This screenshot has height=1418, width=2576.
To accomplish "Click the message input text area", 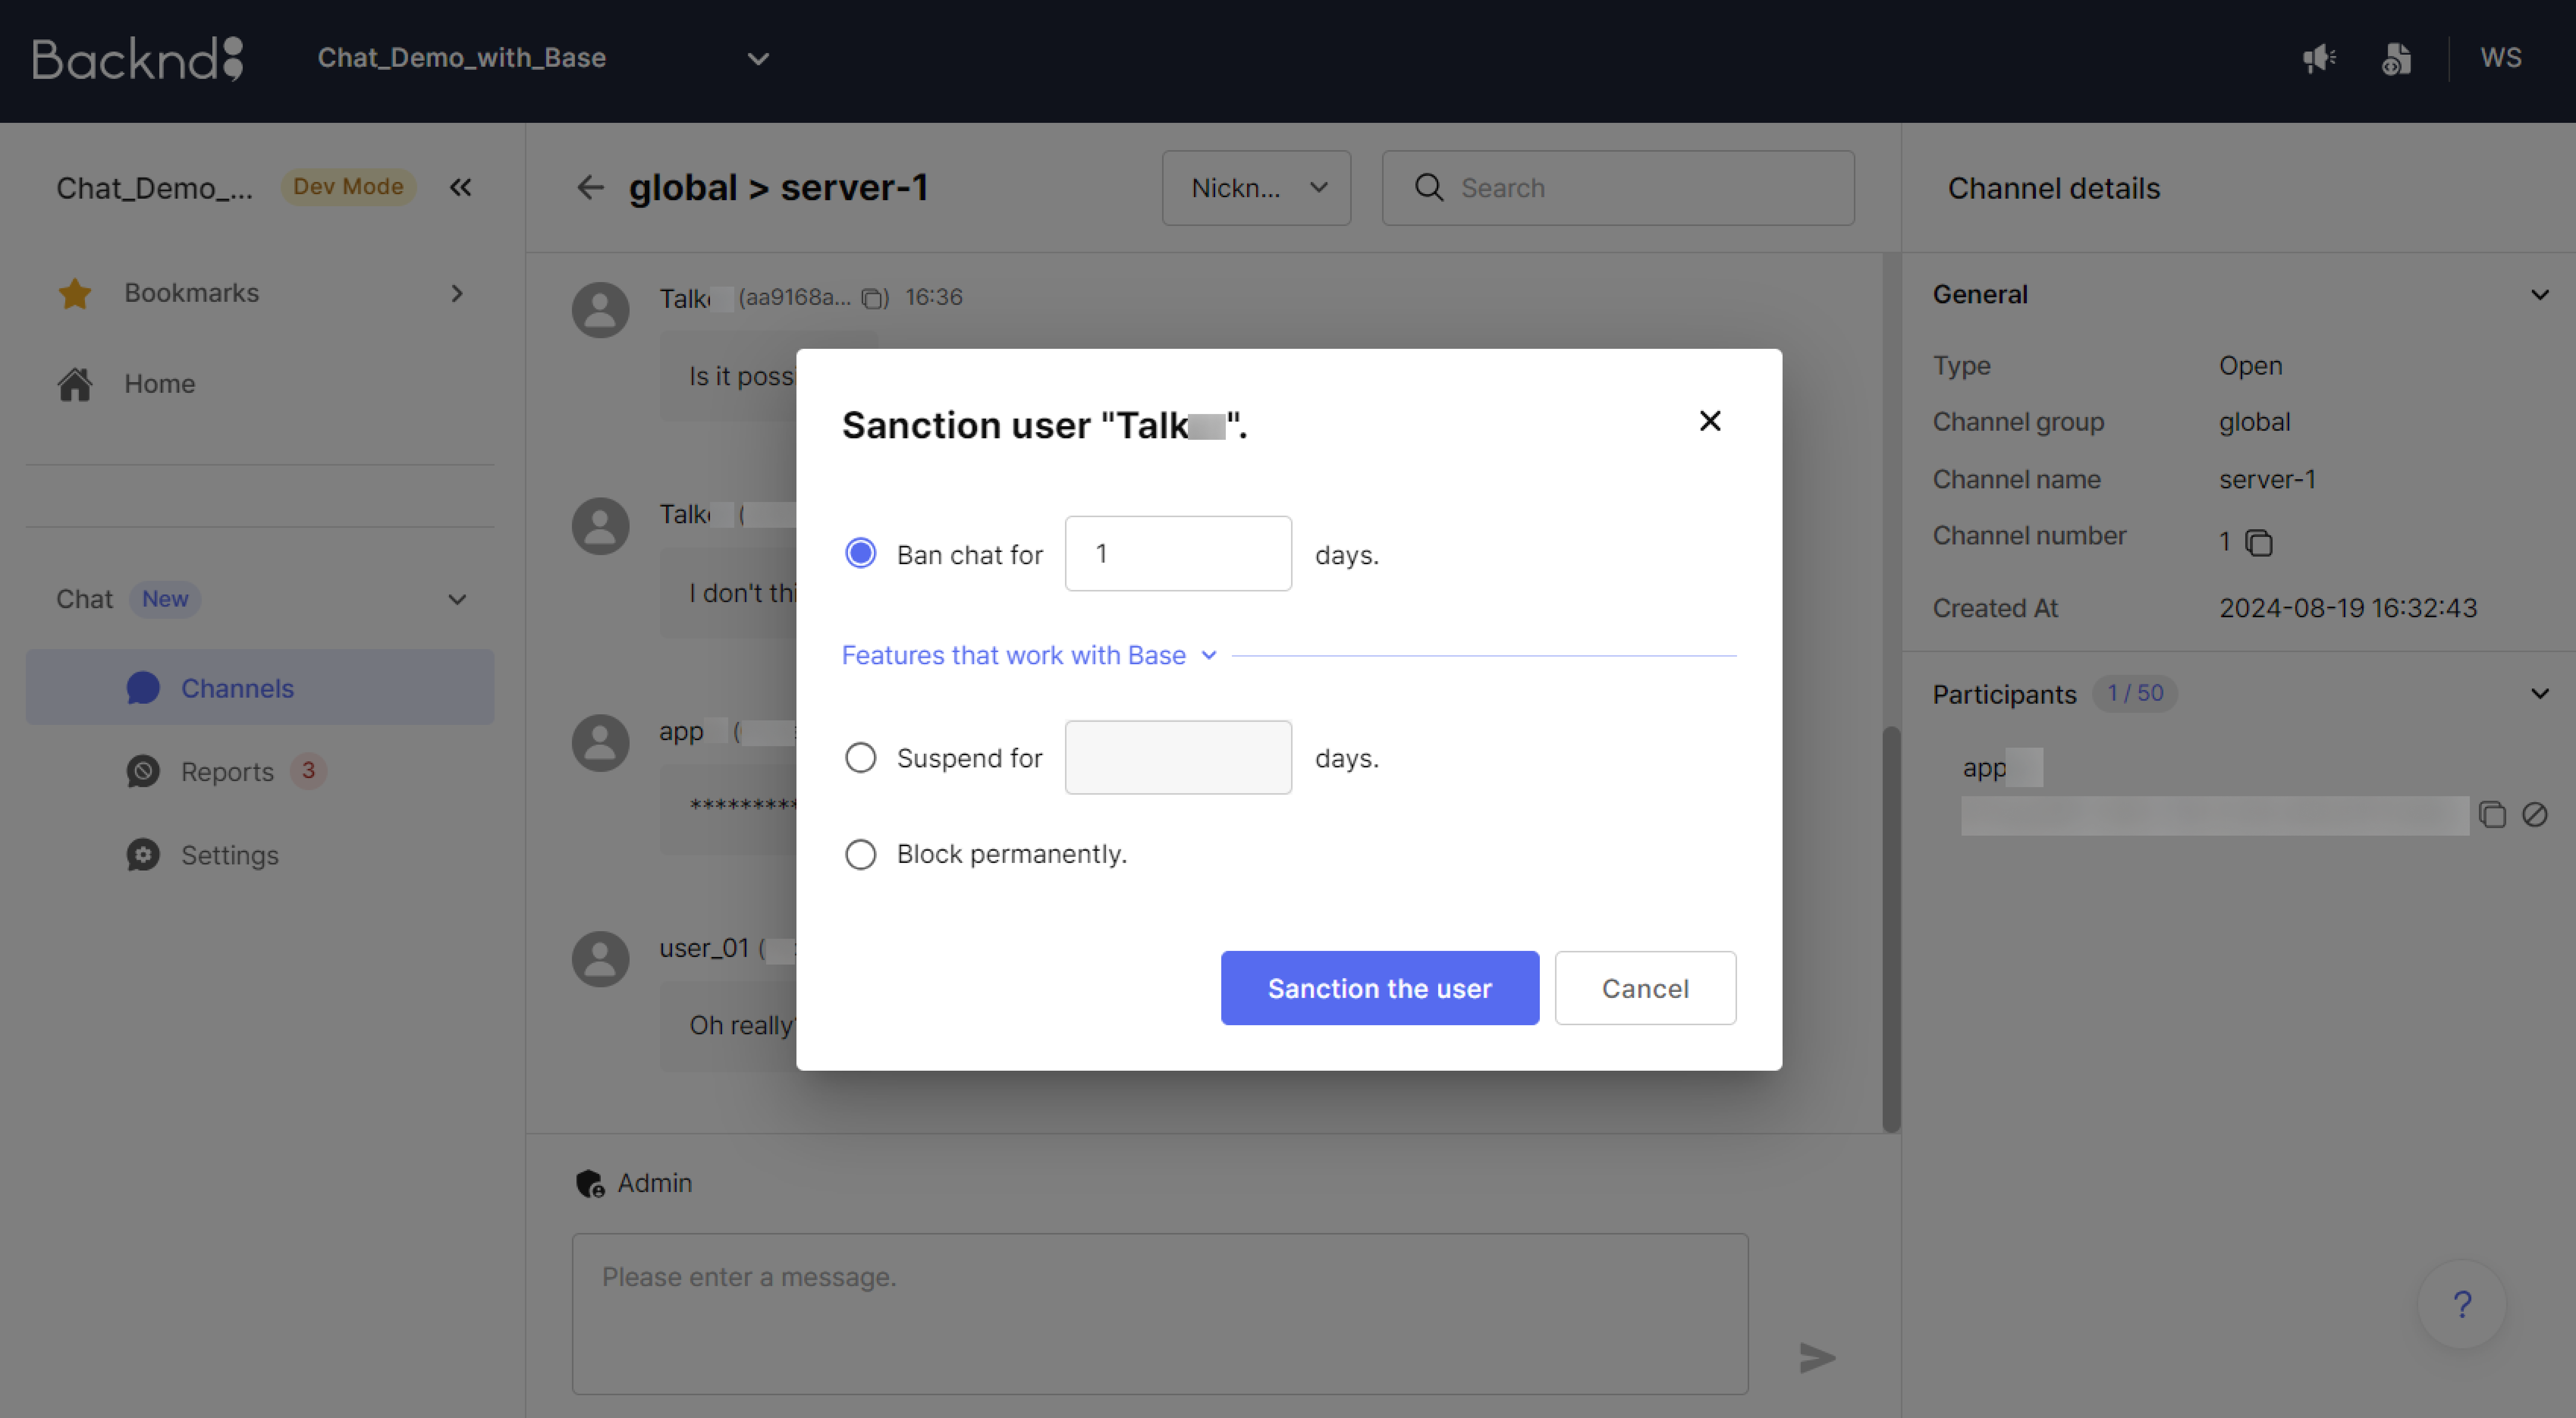I will coord(1160,1314).
